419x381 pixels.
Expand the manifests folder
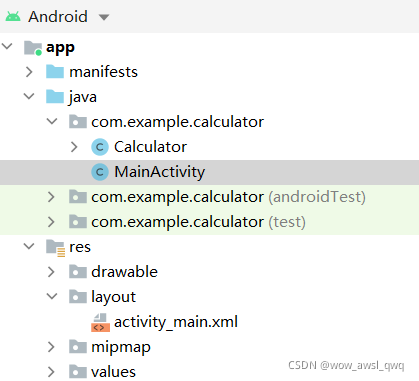[29, 72]
